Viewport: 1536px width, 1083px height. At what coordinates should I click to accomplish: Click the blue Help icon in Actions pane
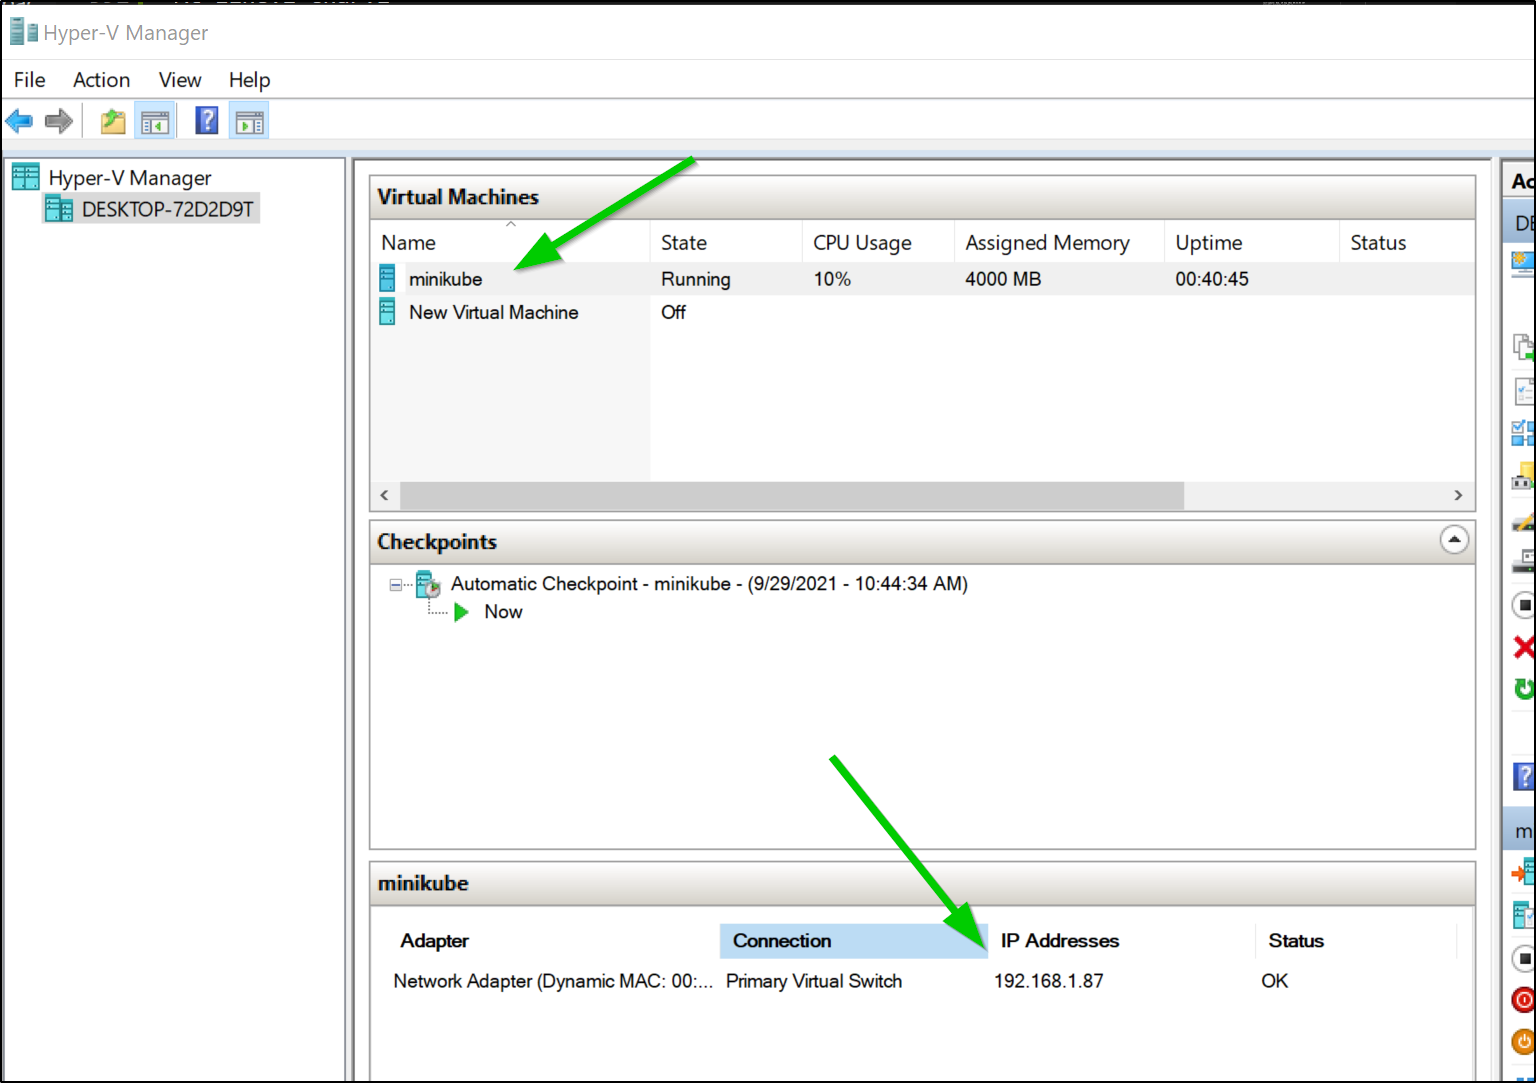[1524, 775]
